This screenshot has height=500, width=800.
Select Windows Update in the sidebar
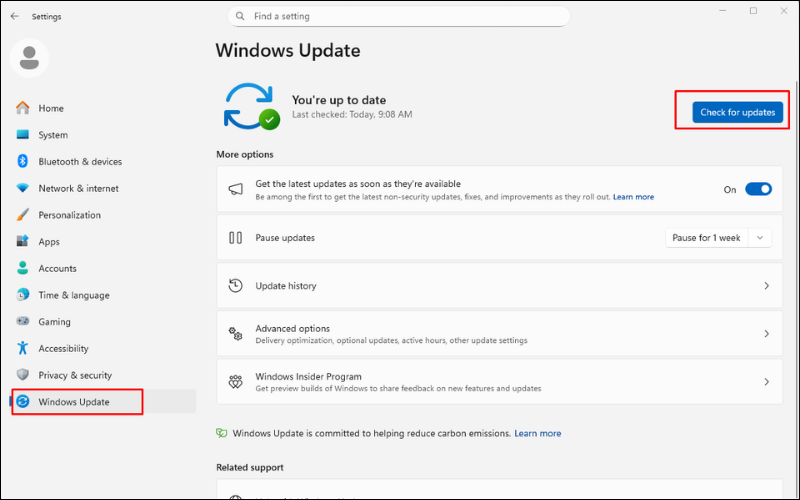(74, 402)
